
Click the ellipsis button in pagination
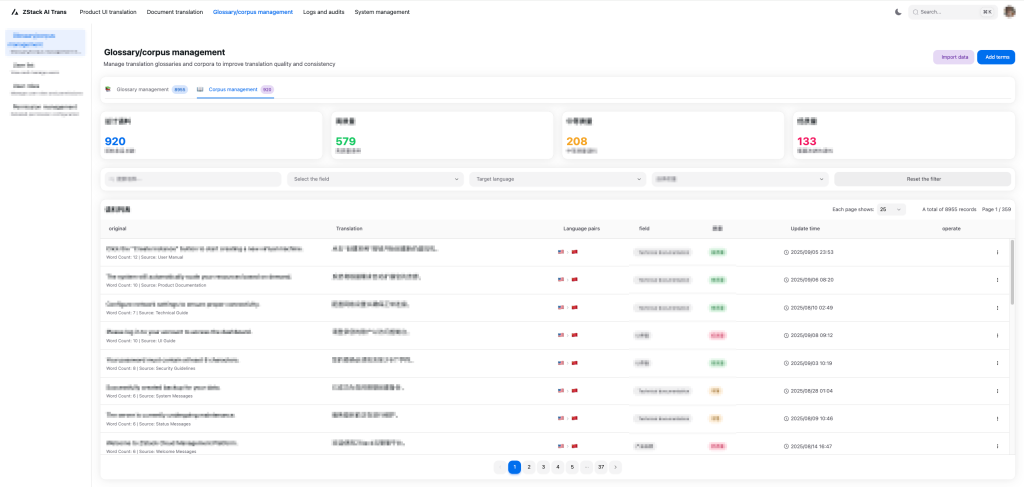586,467
